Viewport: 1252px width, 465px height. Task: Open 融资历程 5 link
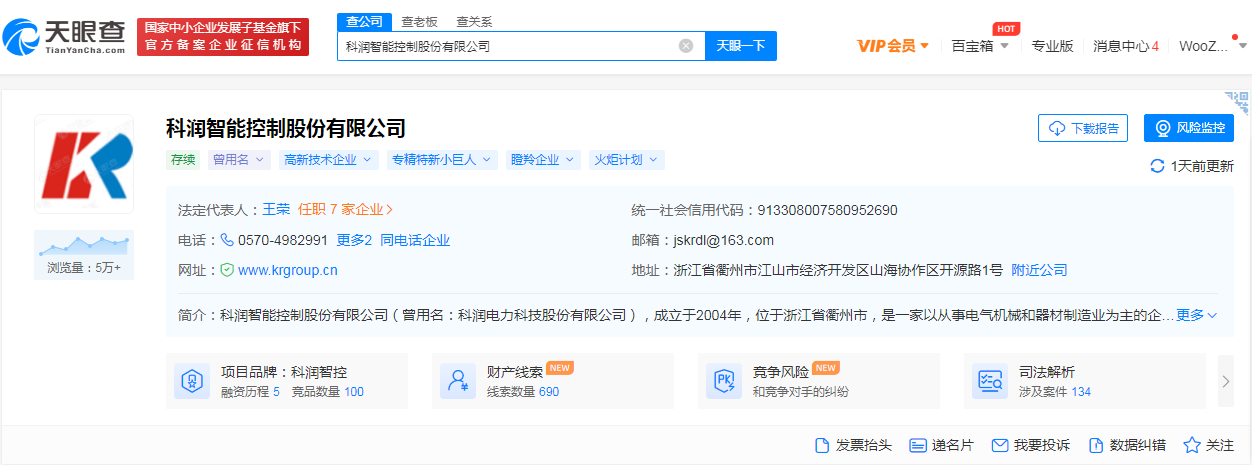(250, 392)
